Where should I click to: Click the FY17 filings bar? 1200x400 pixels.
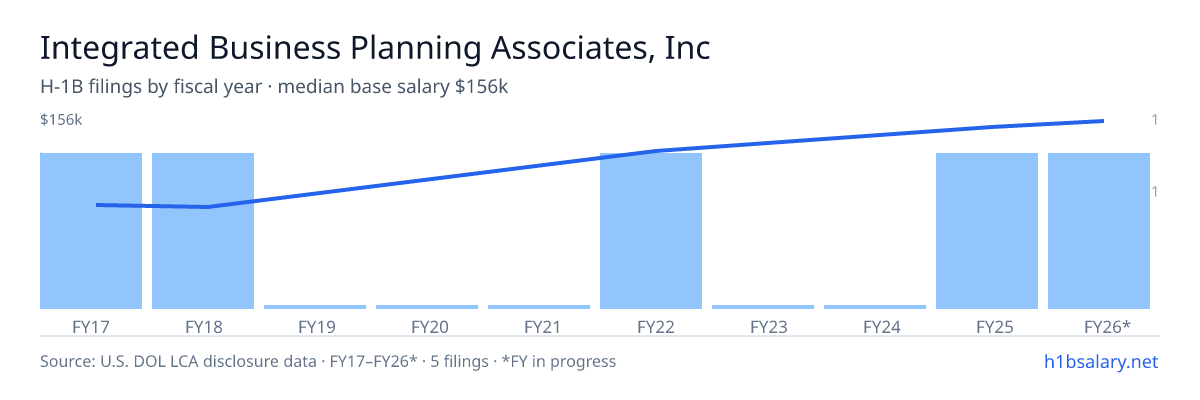pos(91,231)
